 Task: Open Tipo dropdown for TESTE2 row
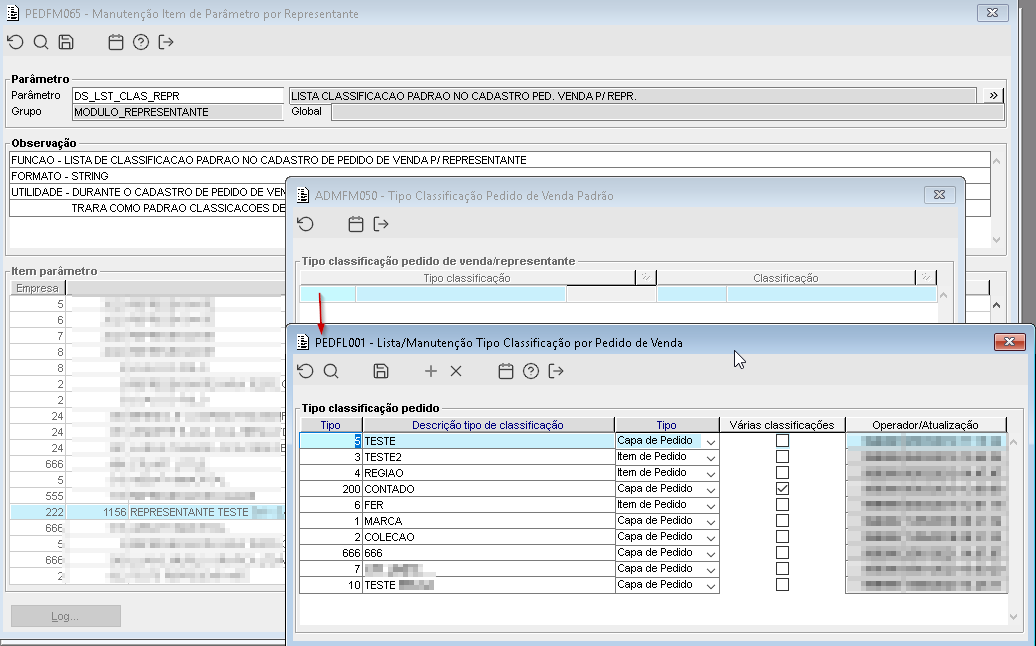click(x=711, y=457)
